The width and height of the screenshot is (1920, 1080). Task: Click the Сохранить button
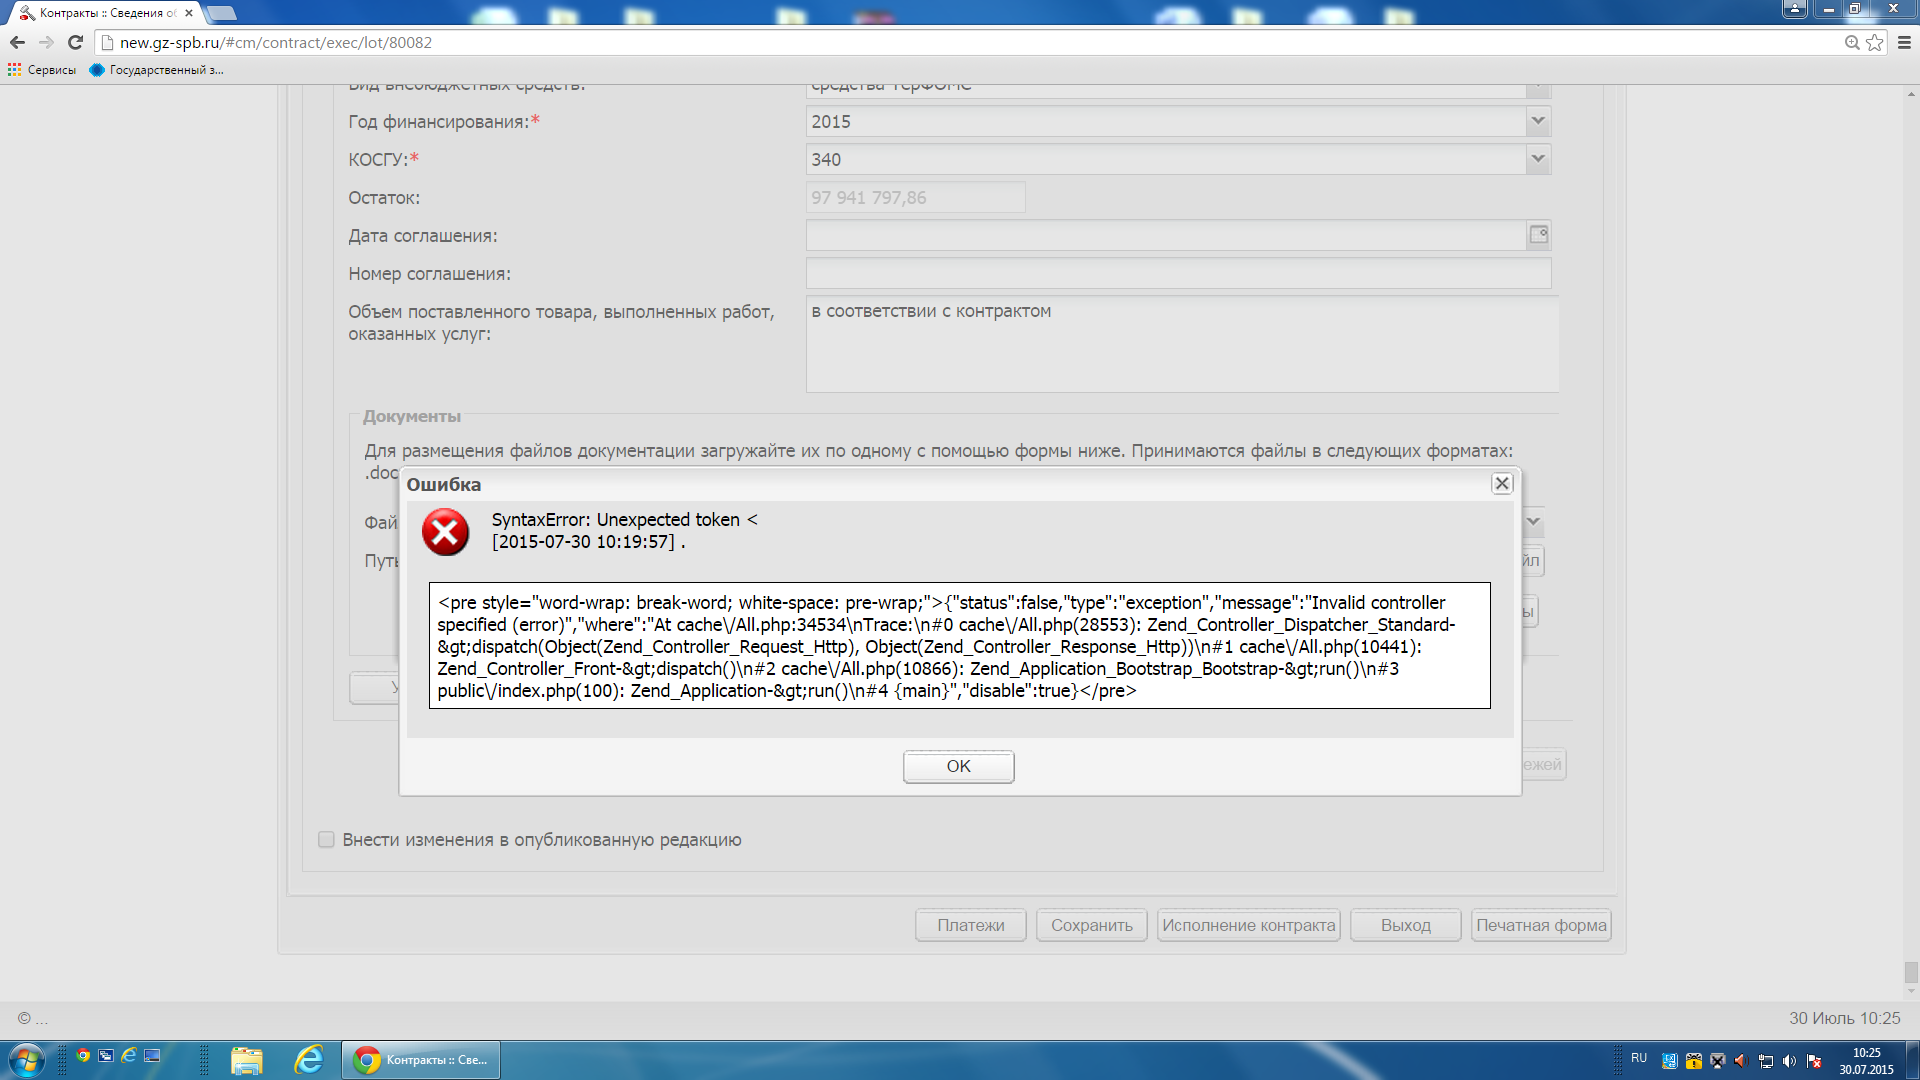pos(1091,926)
